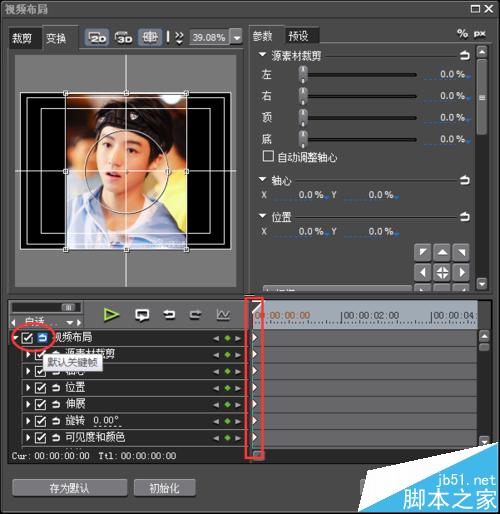Open the 39.08% zoom dropdown
The height and width of the screenshot is (514, 500).
coord(236,37)
